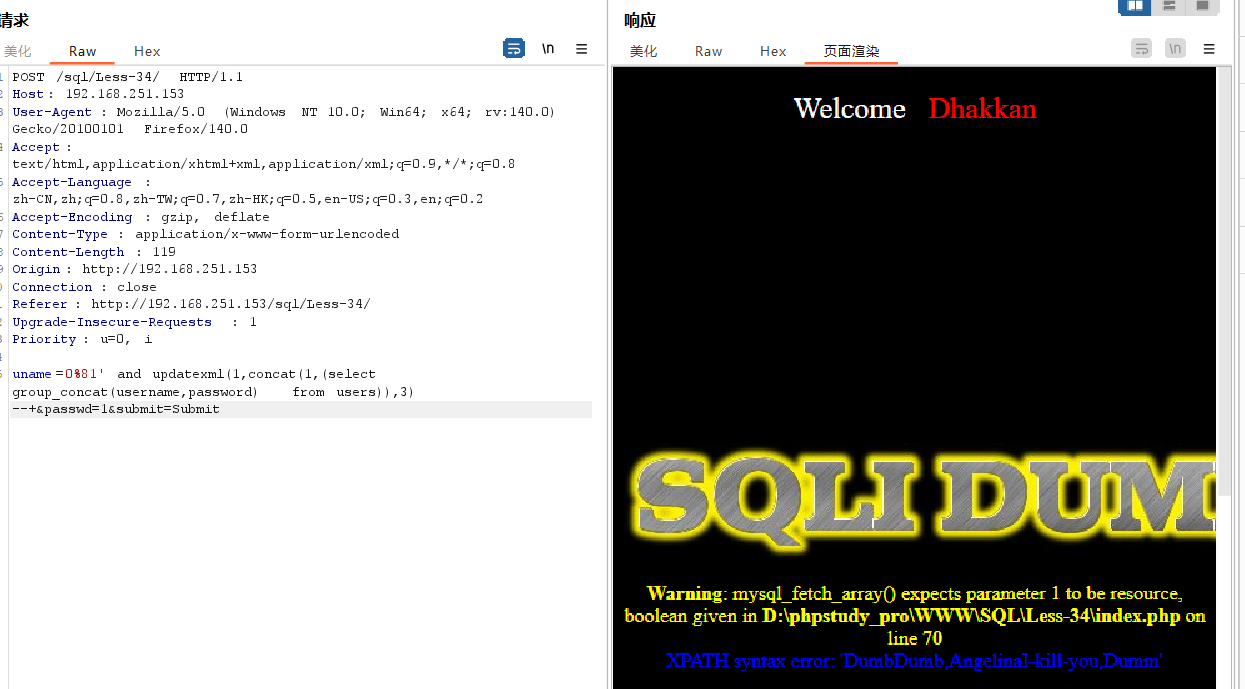Click the POST /sql/Less-34/ request line
The height and width of the screenshot is (689, 1245).
[x=127, y=77]
